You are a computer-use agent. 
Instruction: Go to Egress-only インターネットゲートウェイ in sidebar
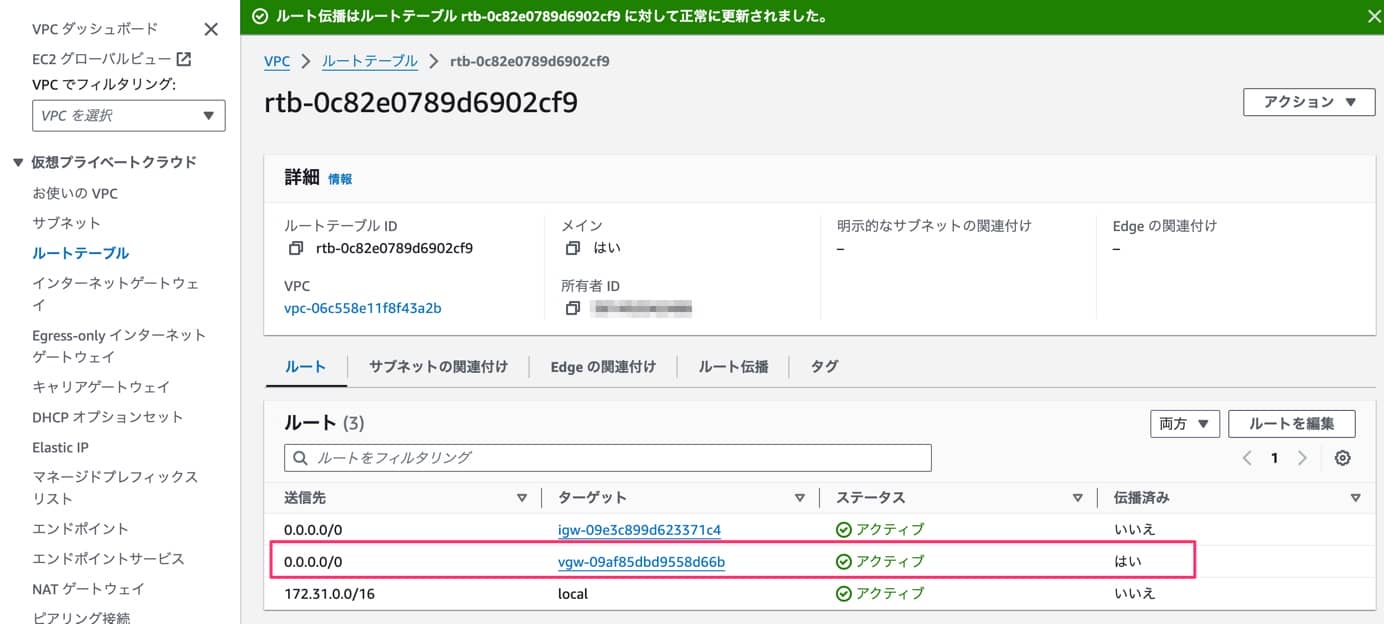(x=119, y=346)
